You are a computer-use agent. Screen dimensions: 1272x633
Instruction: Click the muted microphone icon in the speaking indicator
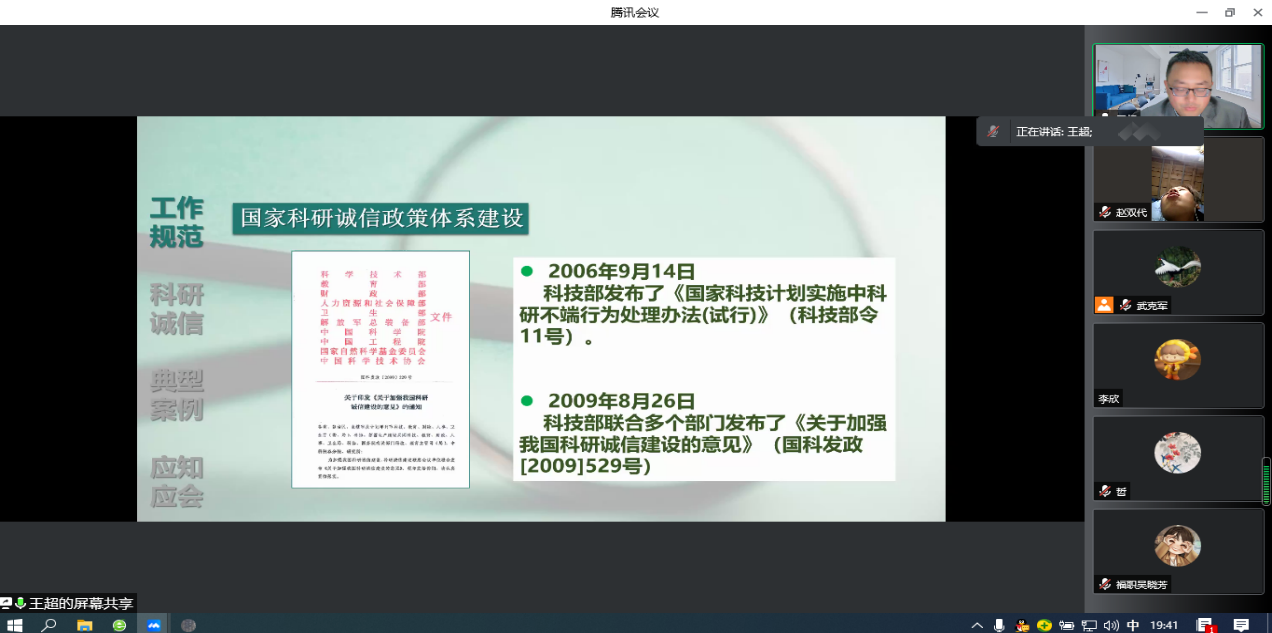(993, 131)
